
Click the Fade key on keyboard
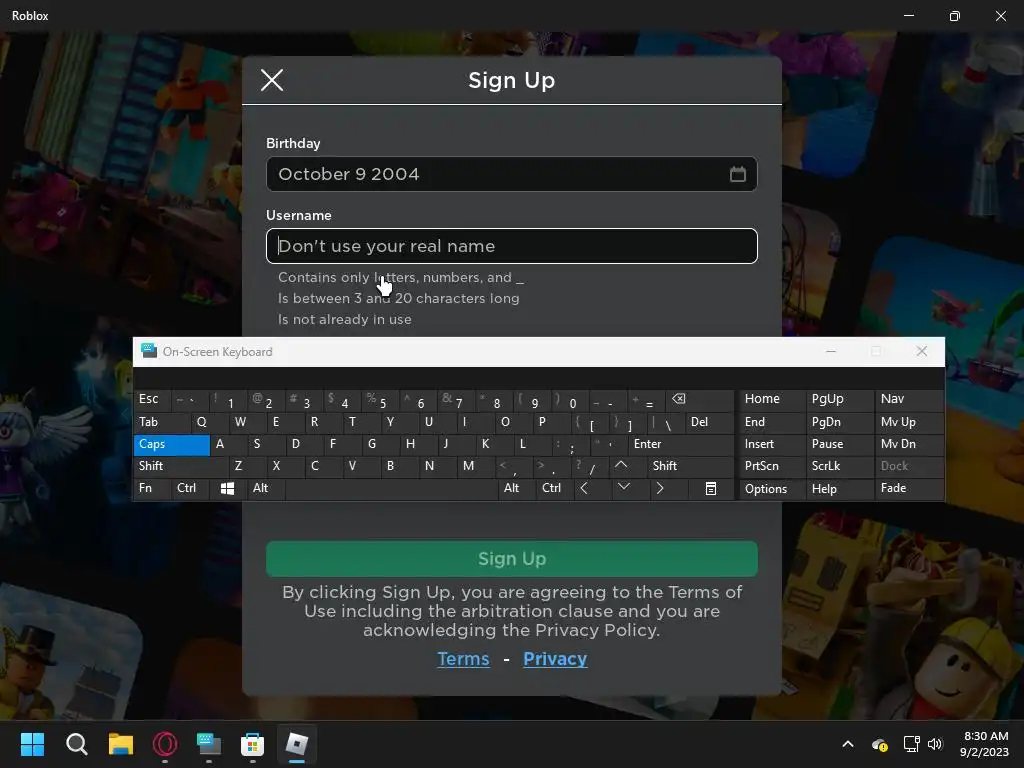pyautogui.click(x=908, y=488)
